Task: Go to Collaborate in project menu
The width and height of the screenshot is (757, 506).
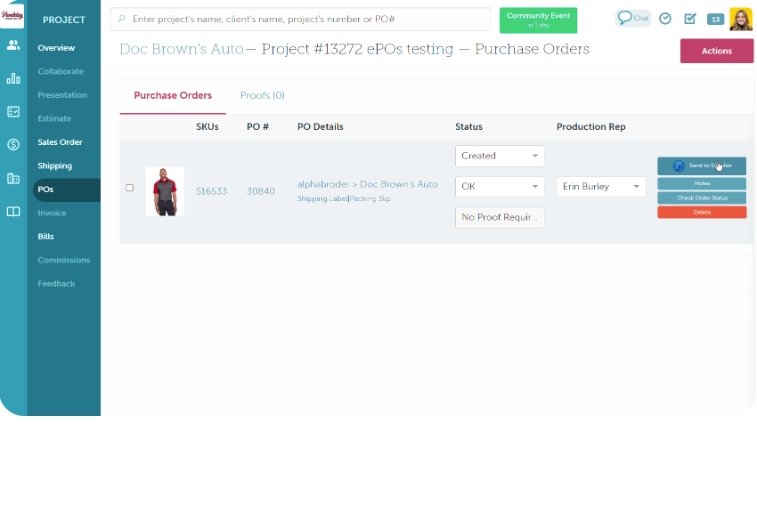Action: point(60,71)
